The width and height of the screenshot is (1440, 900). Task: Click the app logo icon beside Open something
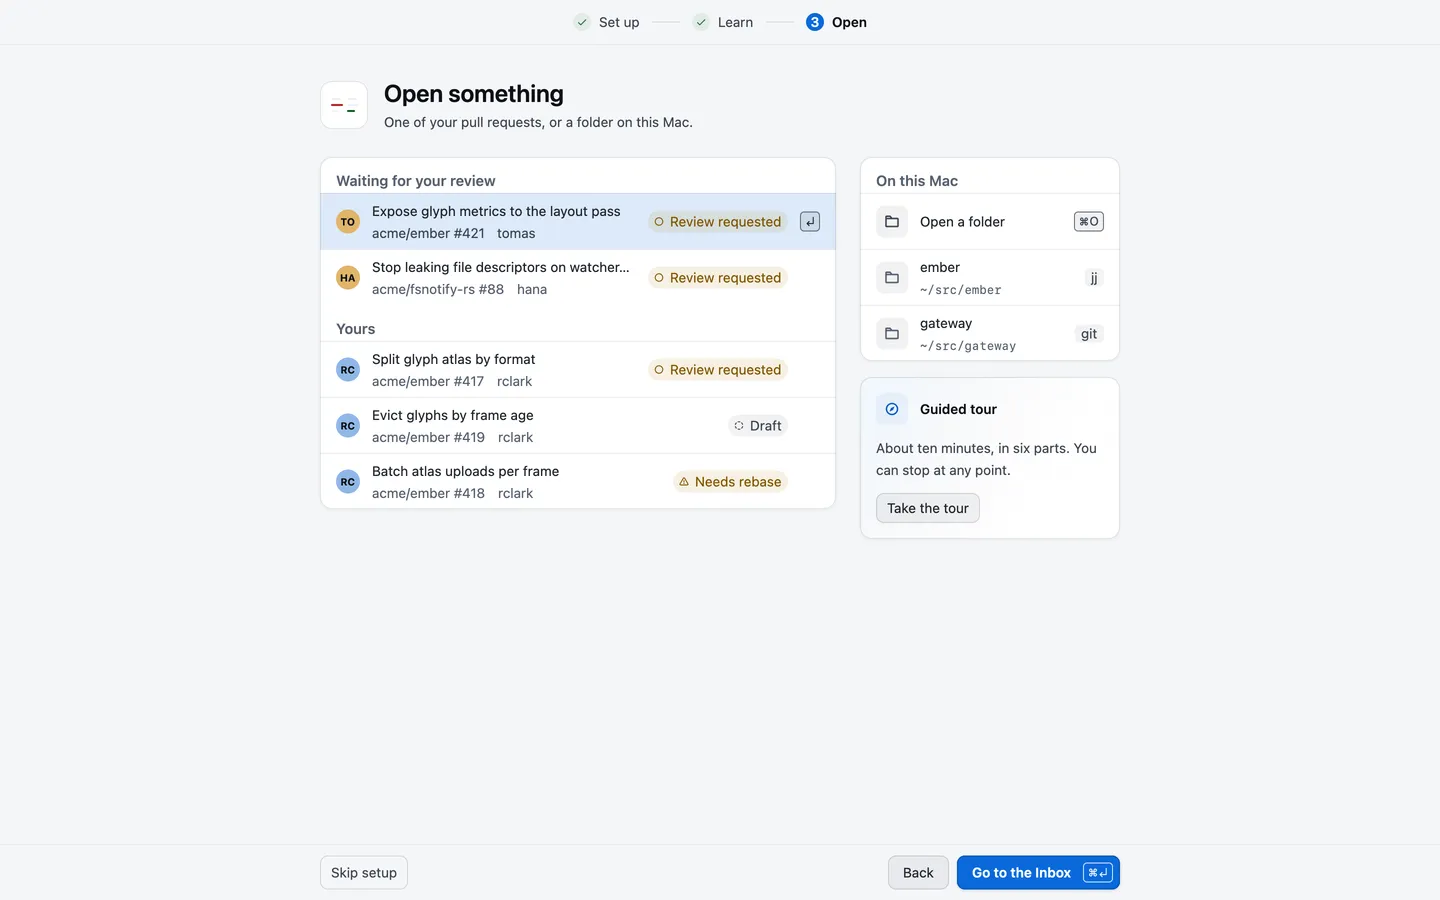pos(344,105)
